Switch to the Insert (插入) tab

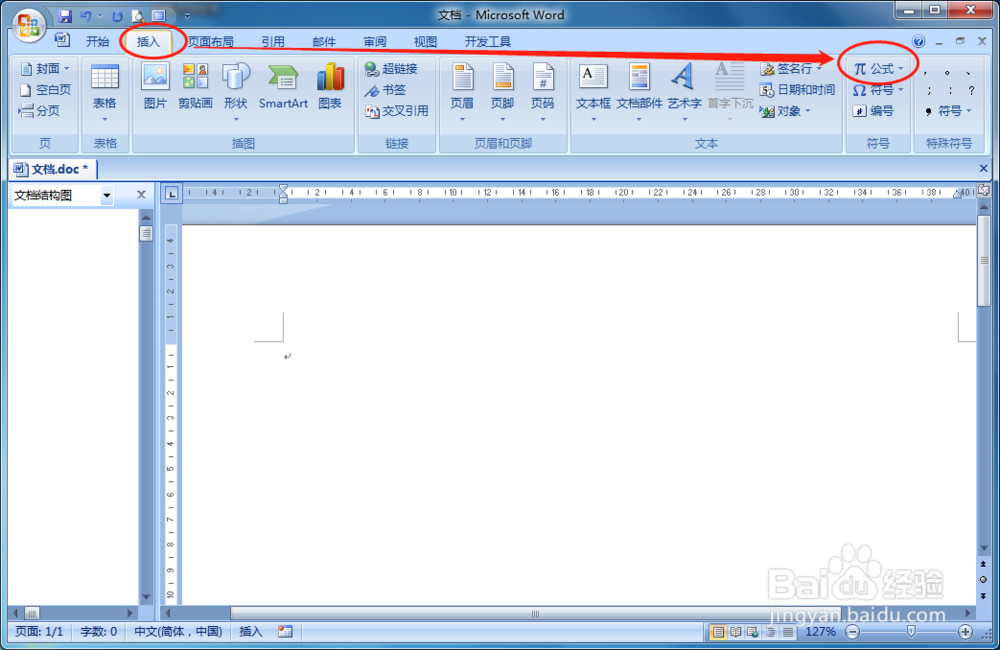click(x=149, y=41)
